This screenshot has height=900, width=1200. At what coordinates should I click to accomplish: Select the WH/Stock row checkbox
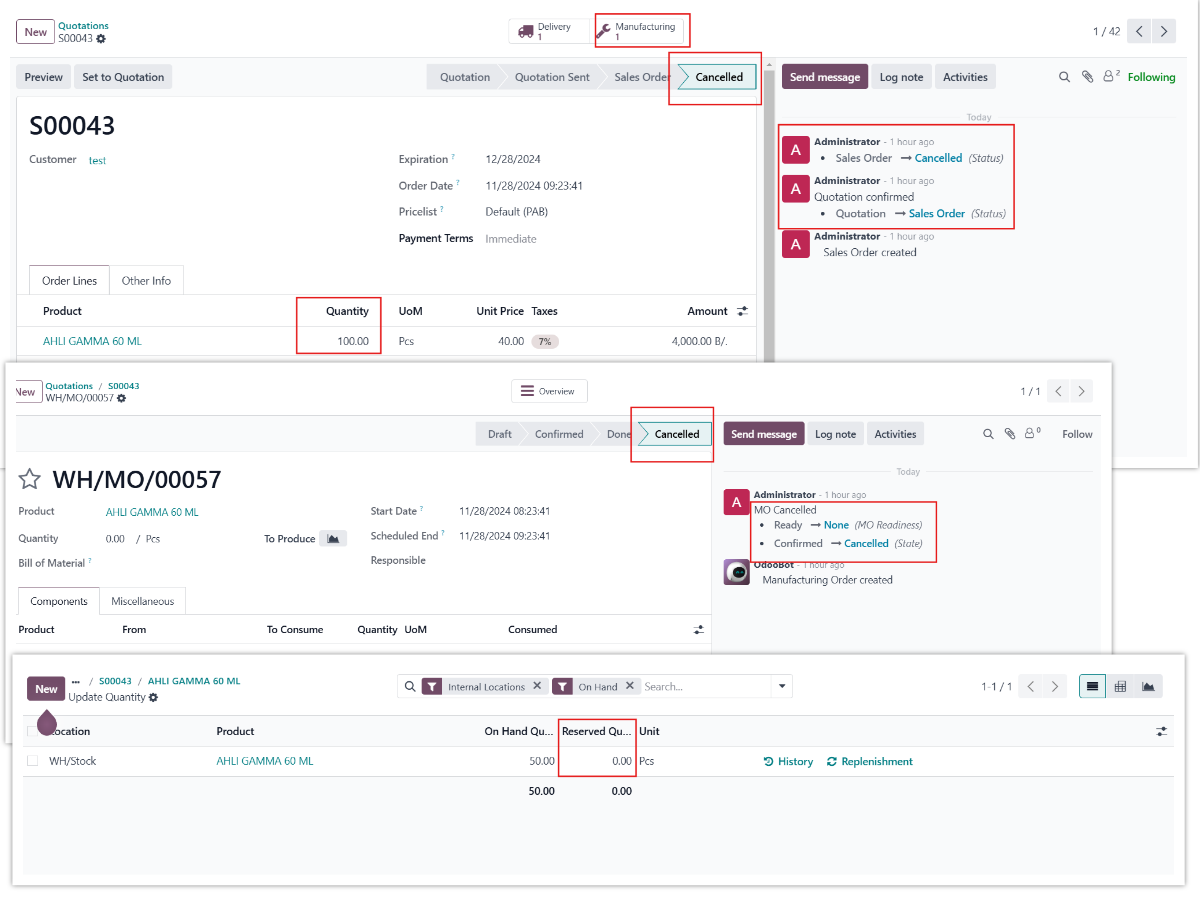(x=32, y=761)
